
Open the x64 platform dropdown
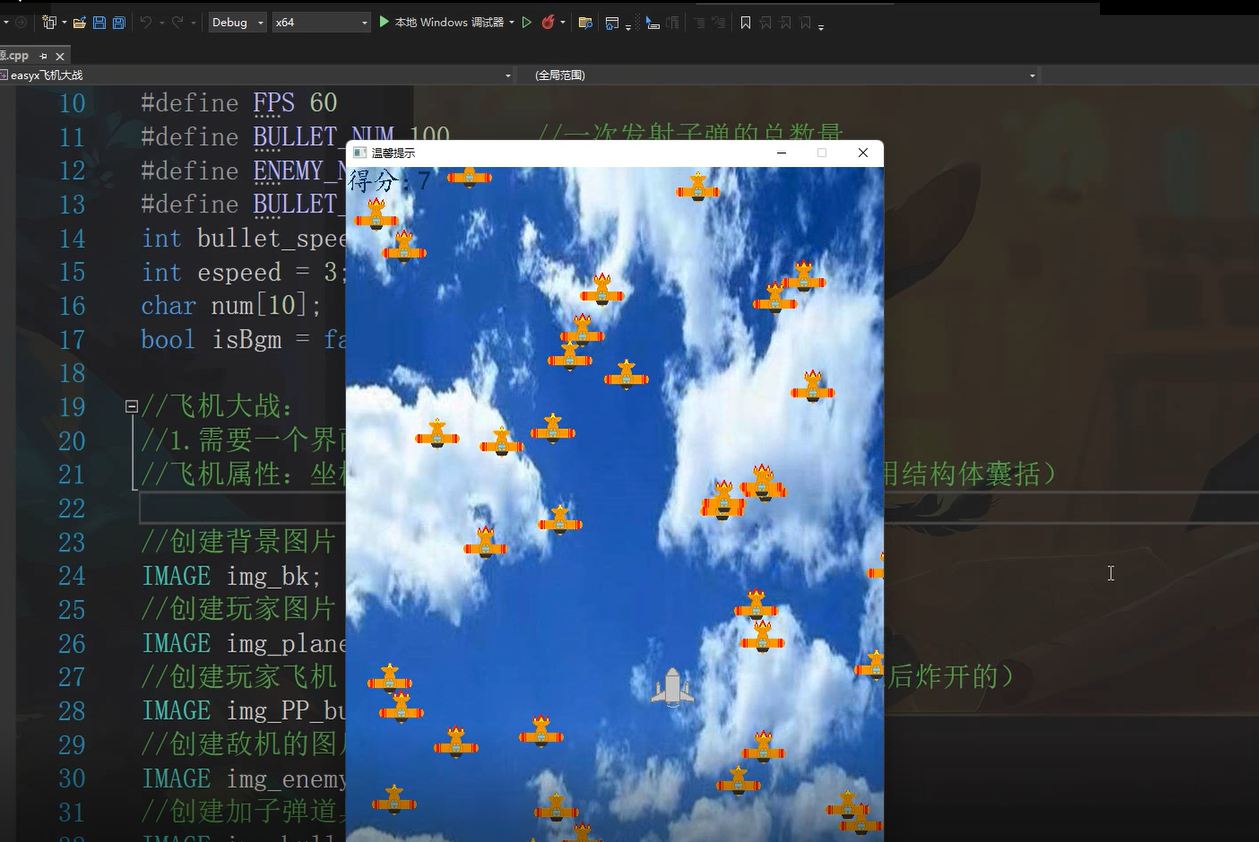363,22
